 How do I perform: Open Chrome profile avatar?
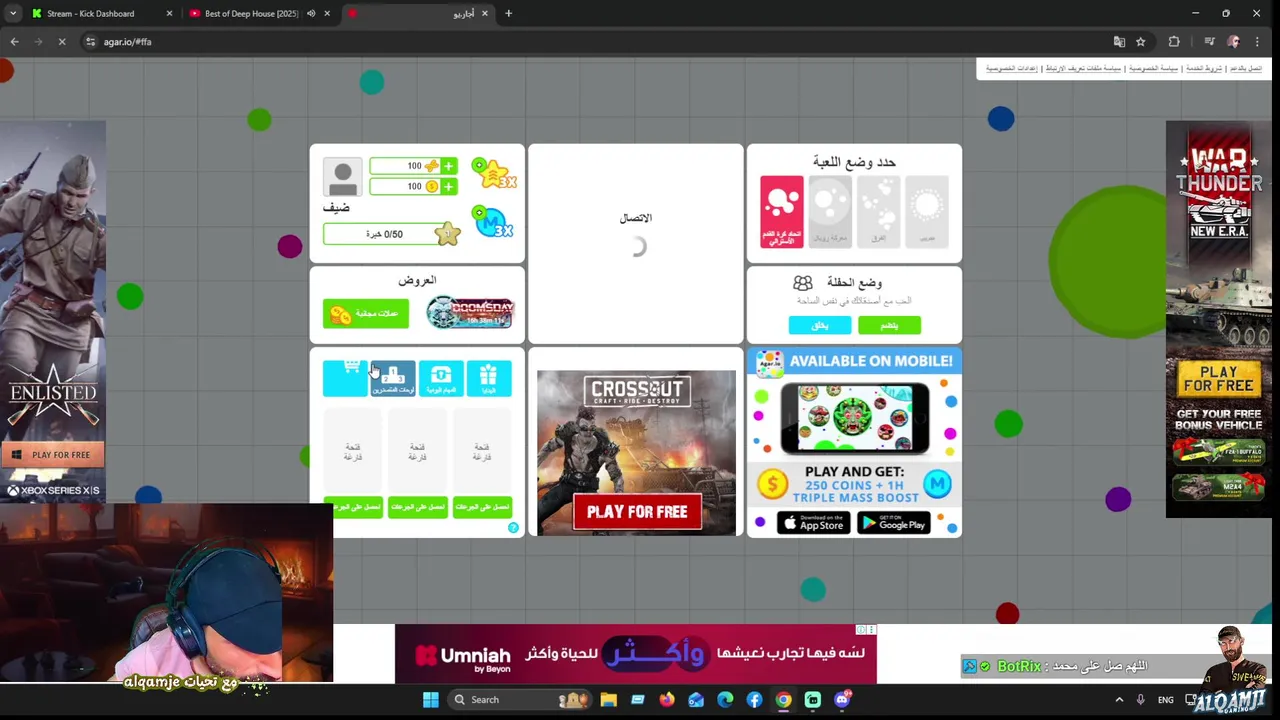(x=1233, y=42)
